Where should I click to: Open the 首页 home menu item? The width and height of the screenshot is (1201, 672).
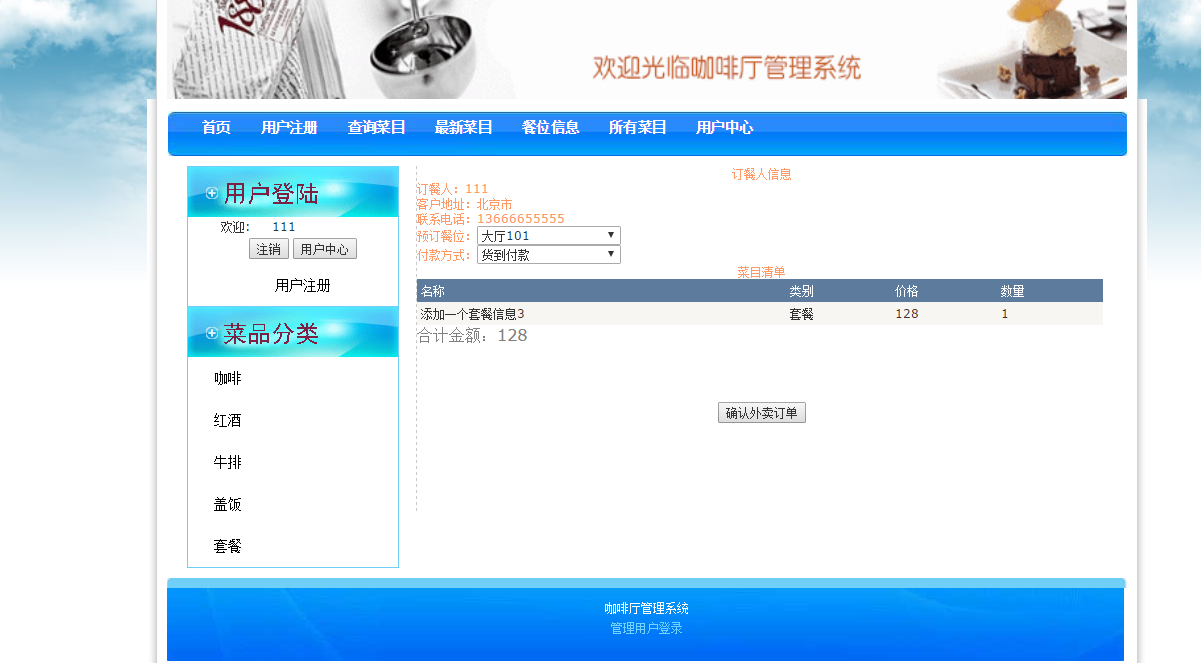216,127
